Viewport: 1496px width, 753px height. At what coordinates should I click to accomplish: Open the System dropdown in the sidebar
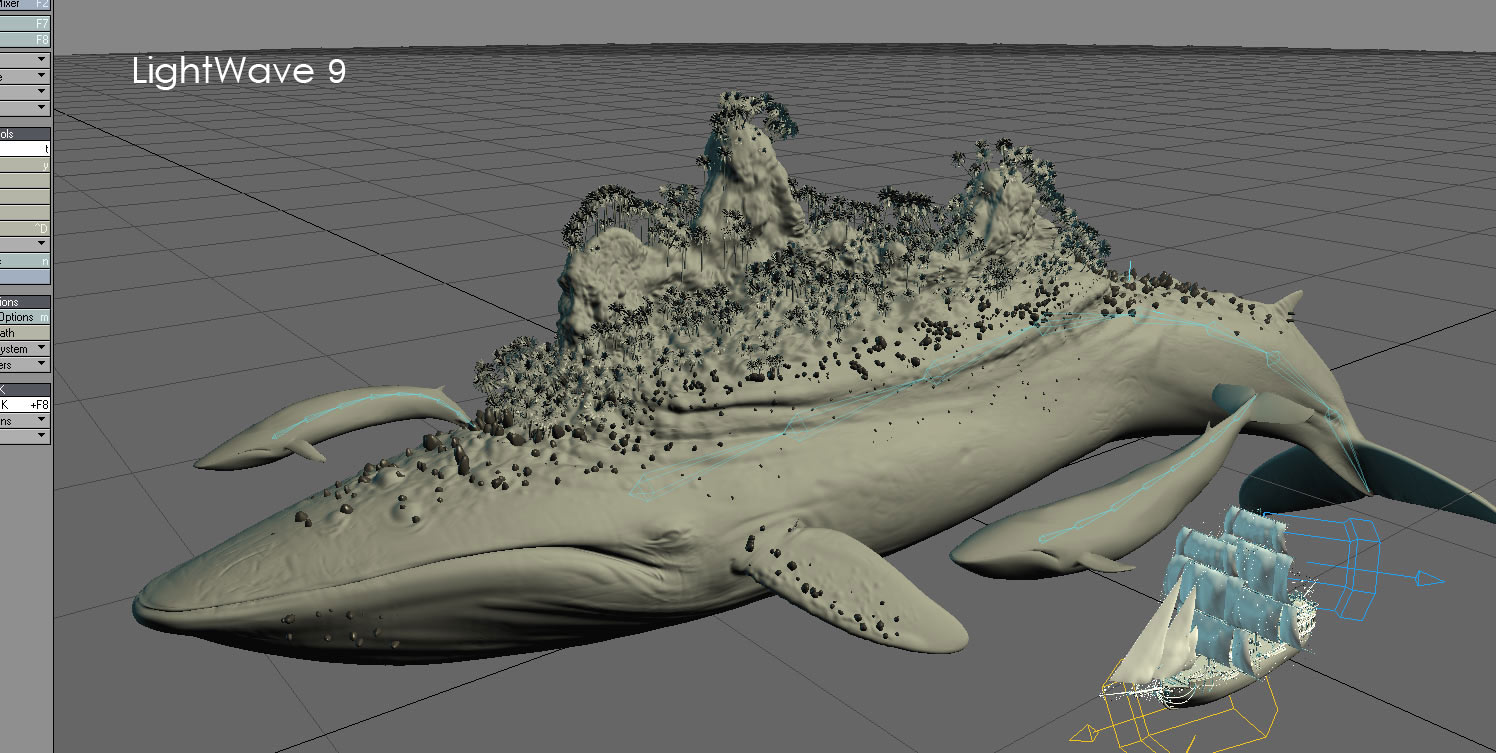[x=25, y=349]
